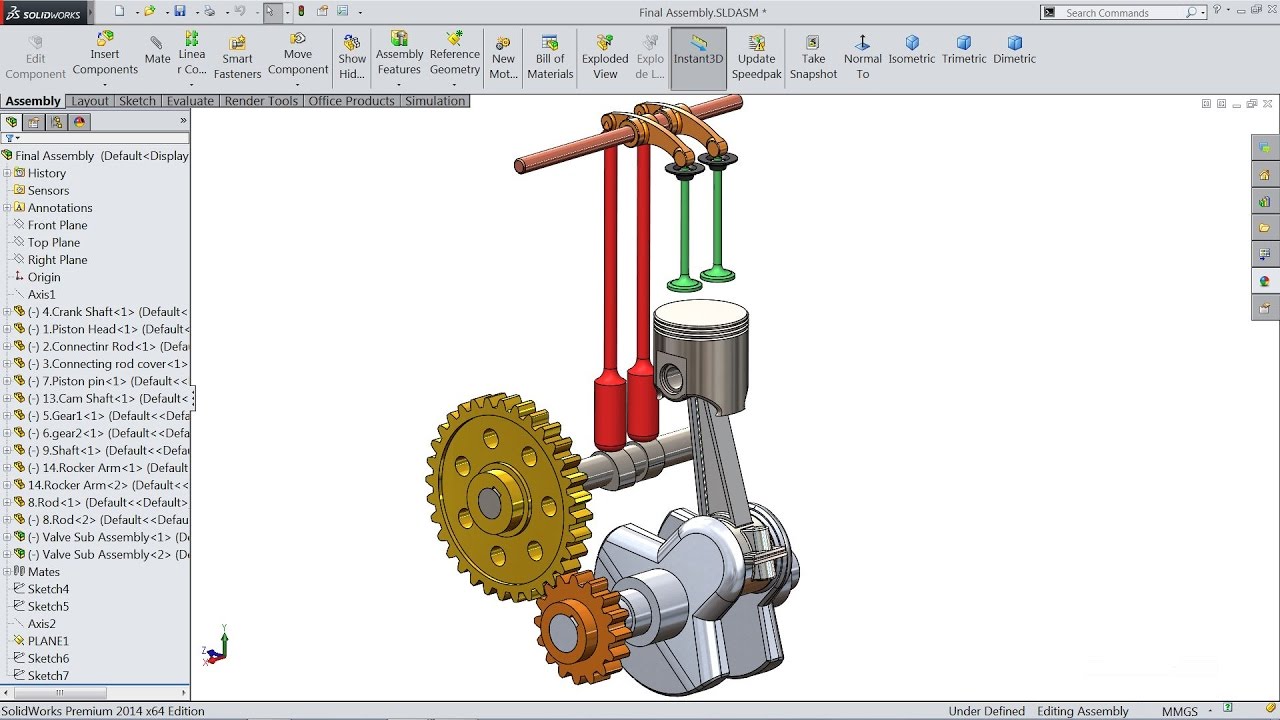Open Select tool dropdown arrow
The width and height of the screenshot is (1280, 720).
point(287,12)
